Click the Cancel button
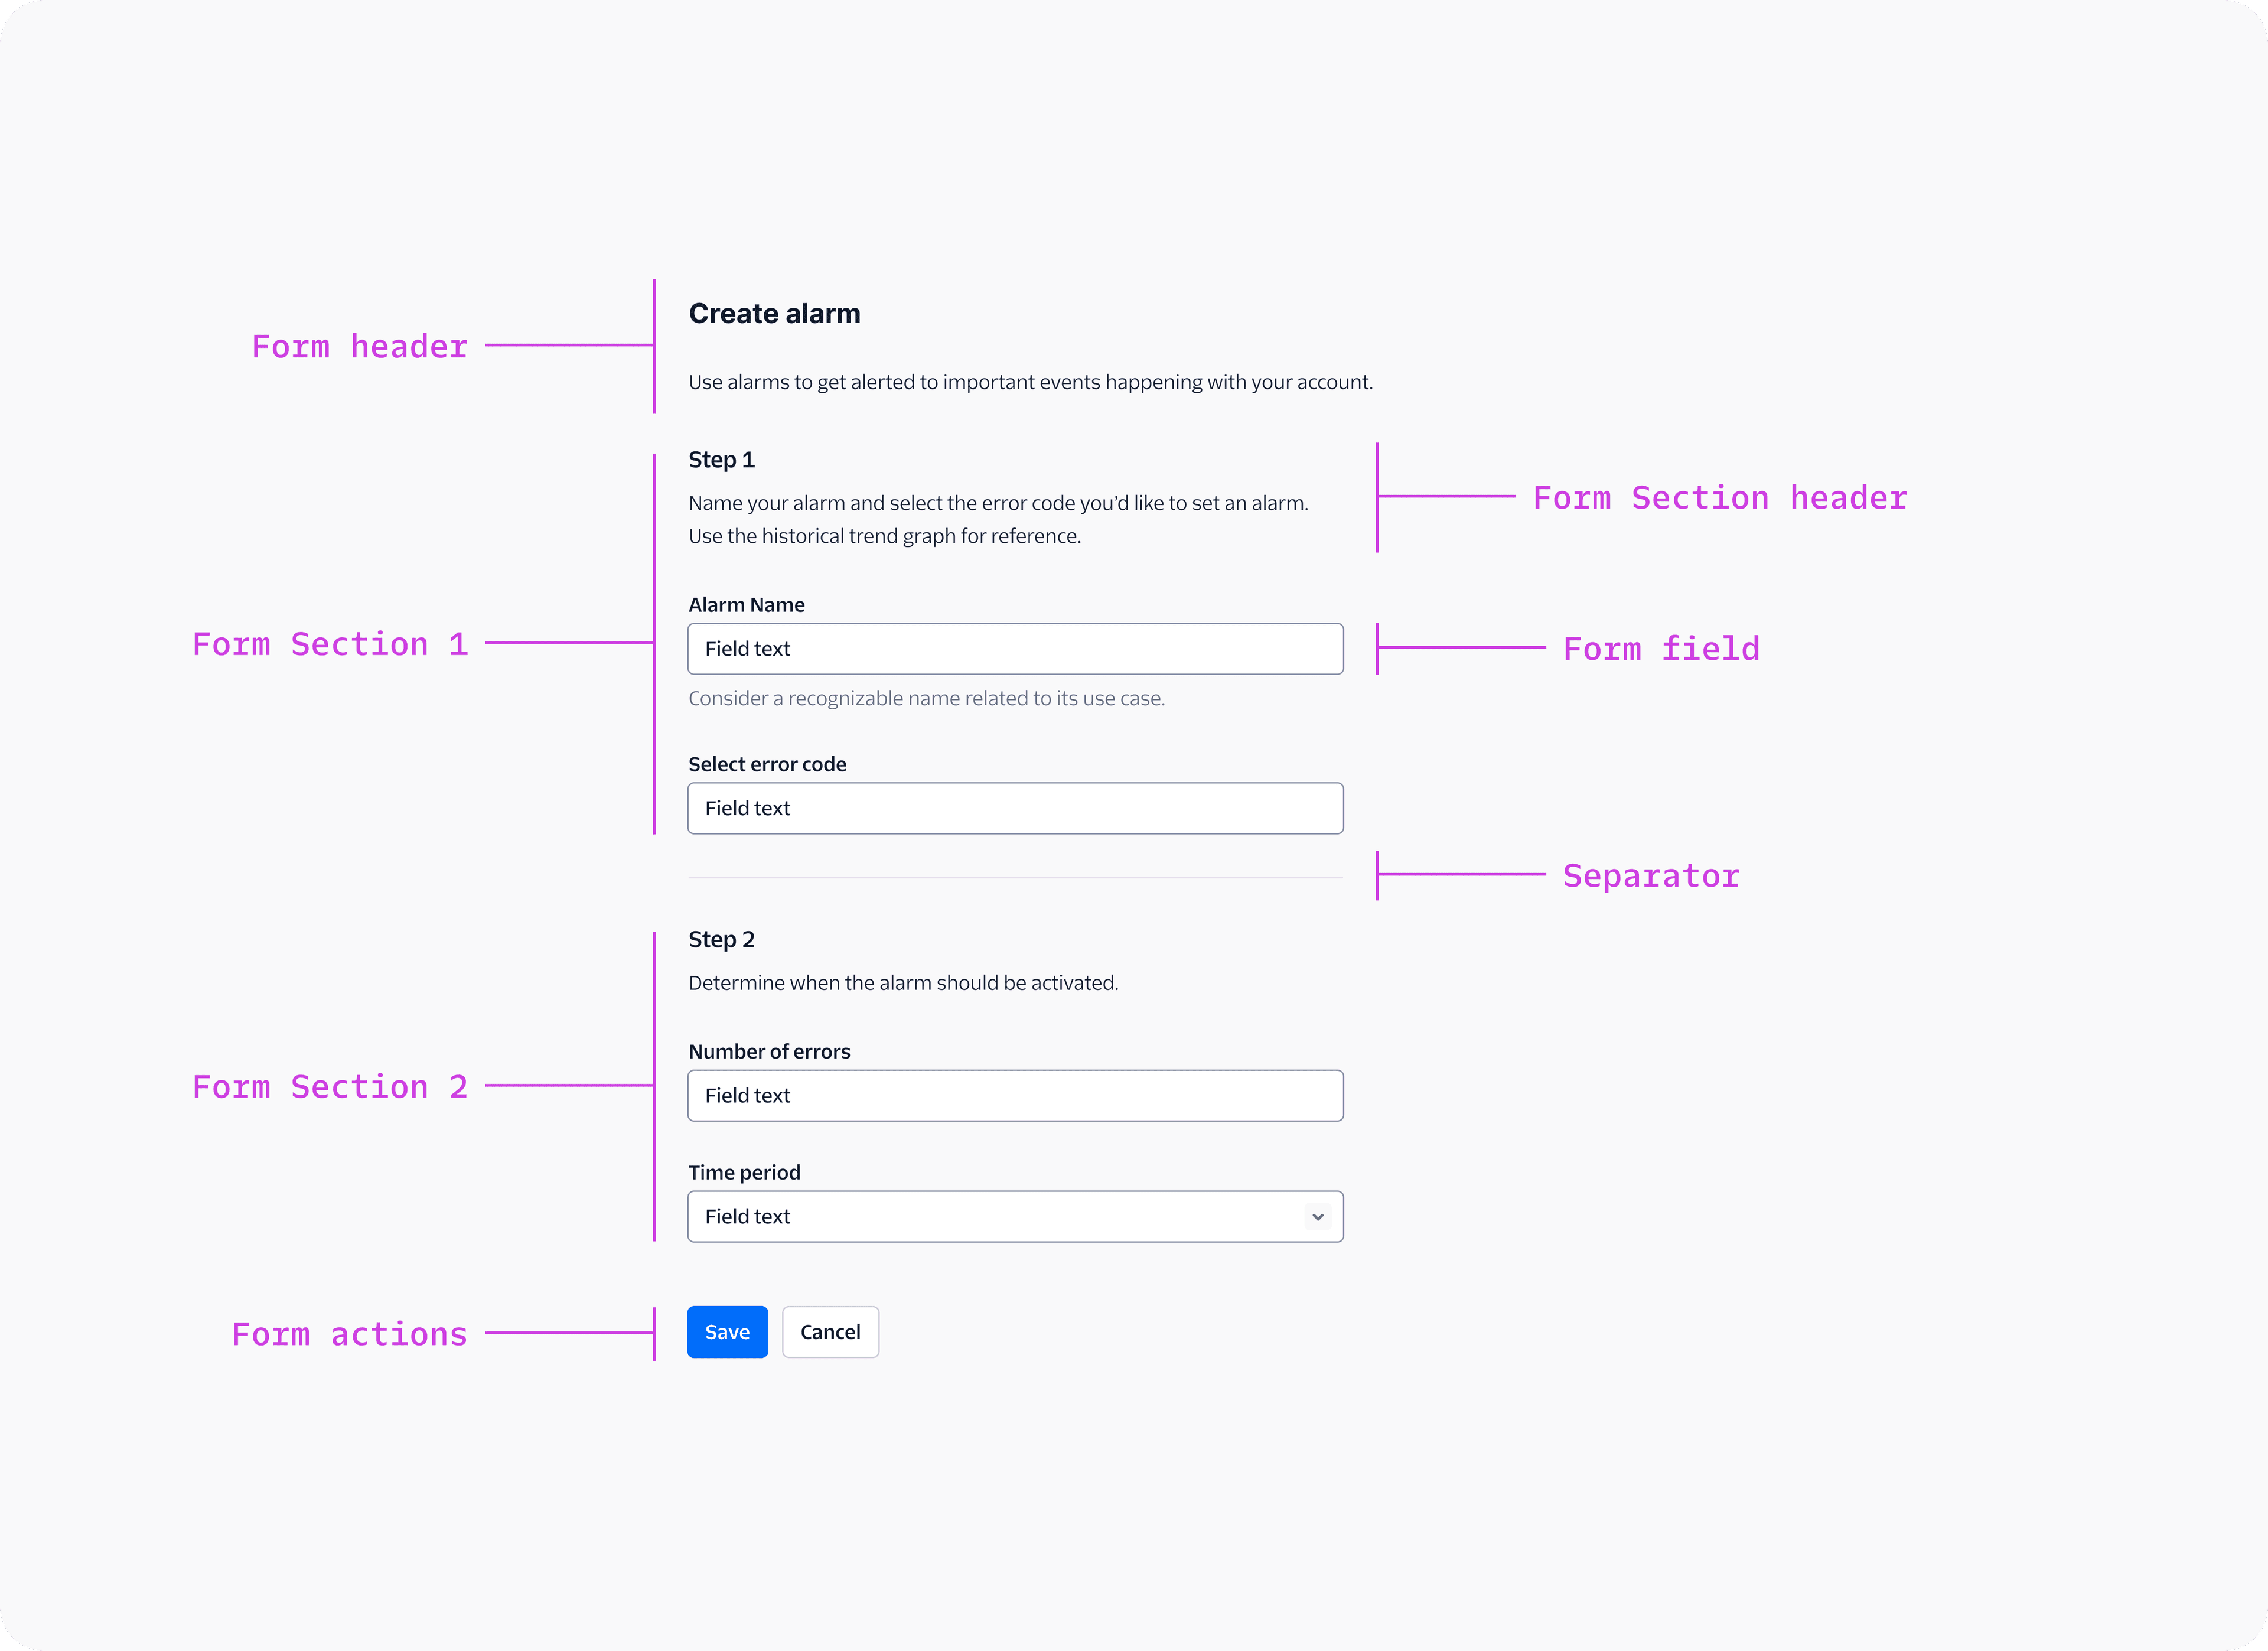The height and width of the screenshot is (1651, 2268). [830, 1331]
